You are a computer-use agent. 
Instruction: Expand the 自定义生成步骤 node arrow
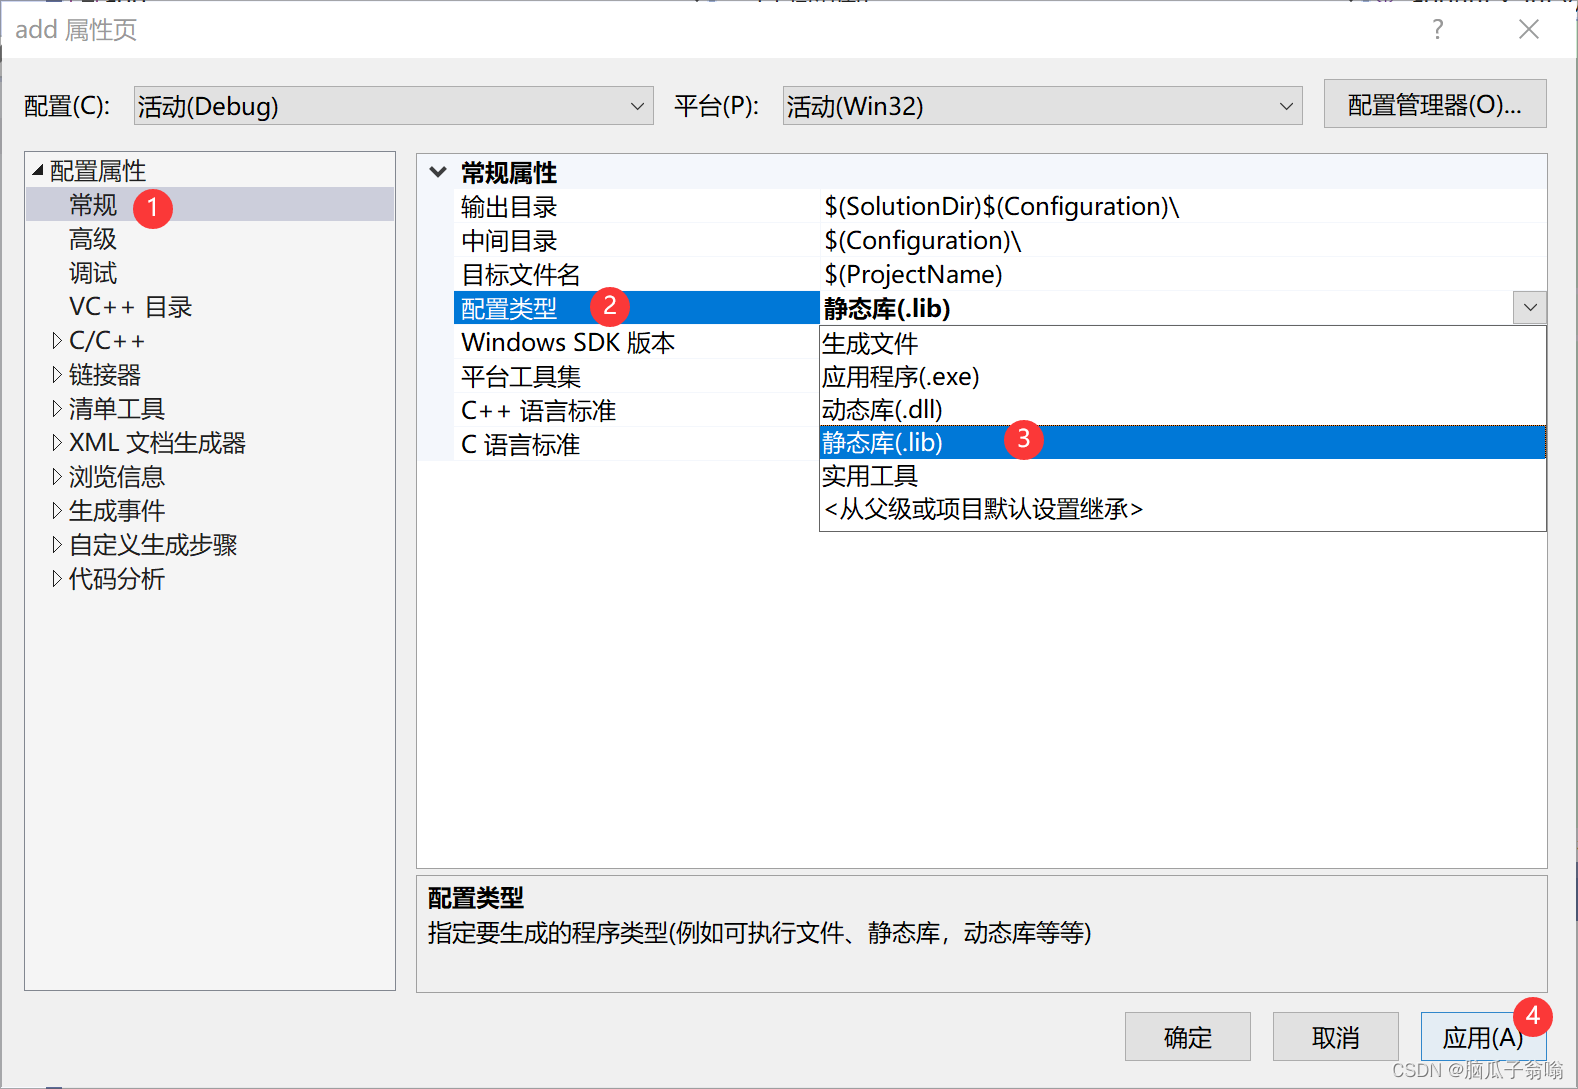pyautogui.click(x=57, y=545)
